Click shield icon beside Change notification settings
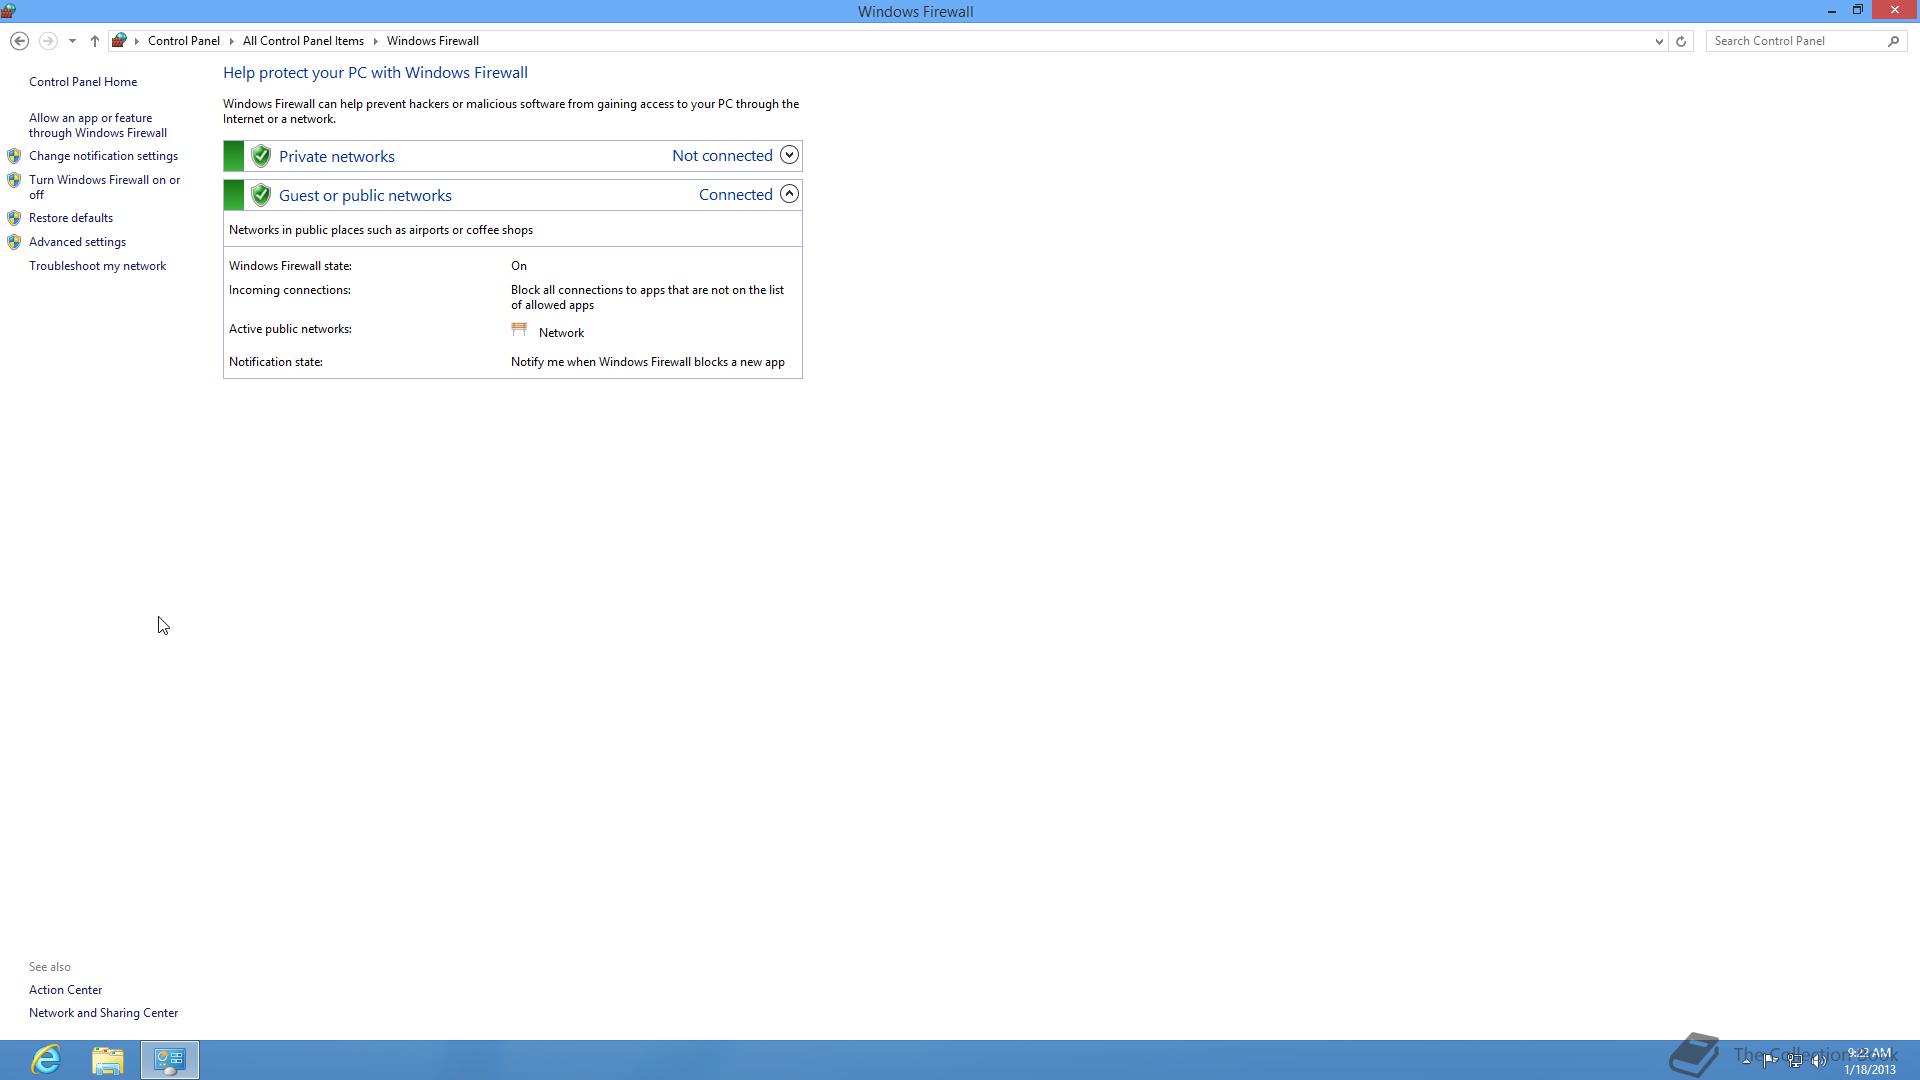Image resolution: width=1920 pixels, height=1080 pixels. click(x=14, y=156)
